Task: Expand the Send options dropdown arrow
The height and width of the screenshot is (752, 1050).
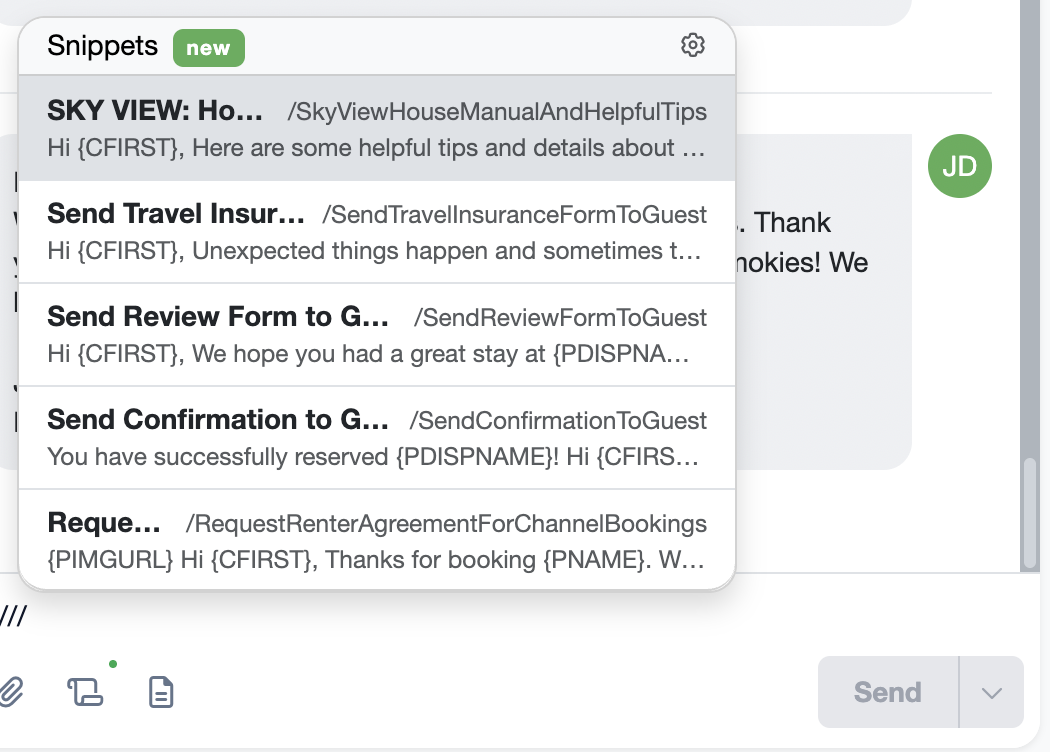Action: point(992,692)
